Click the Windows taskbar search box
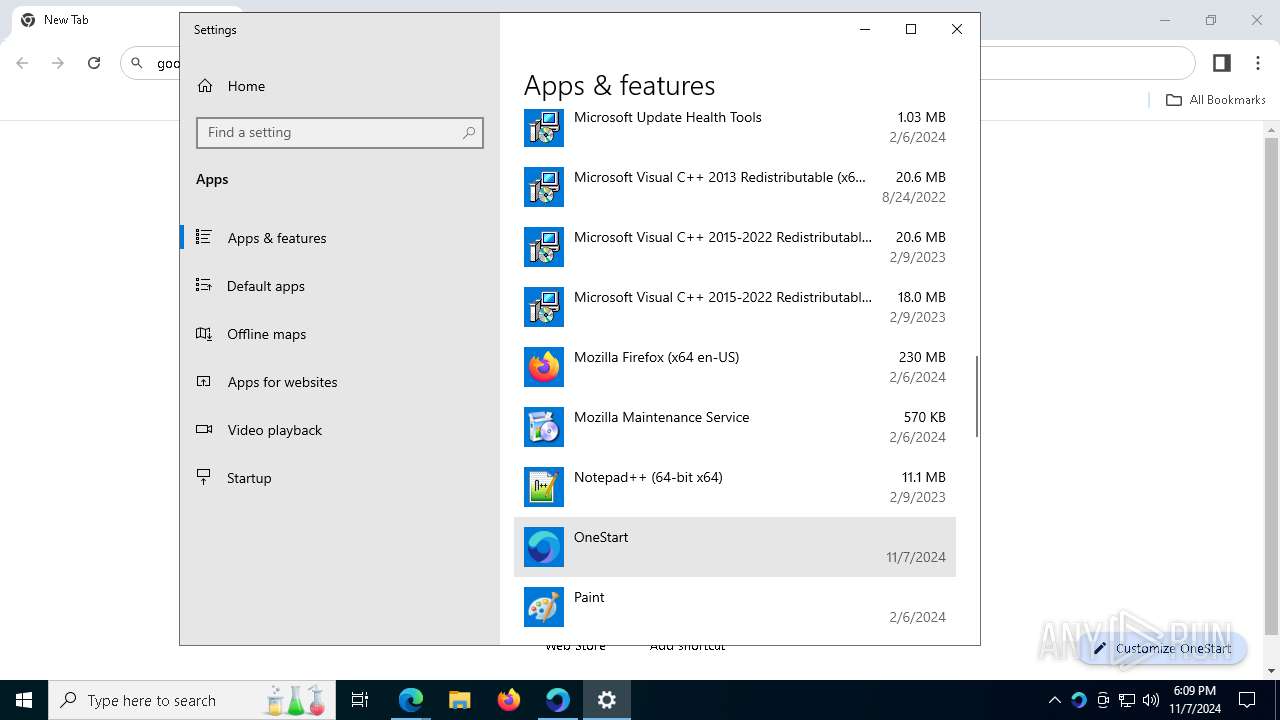 pos(192,700)
